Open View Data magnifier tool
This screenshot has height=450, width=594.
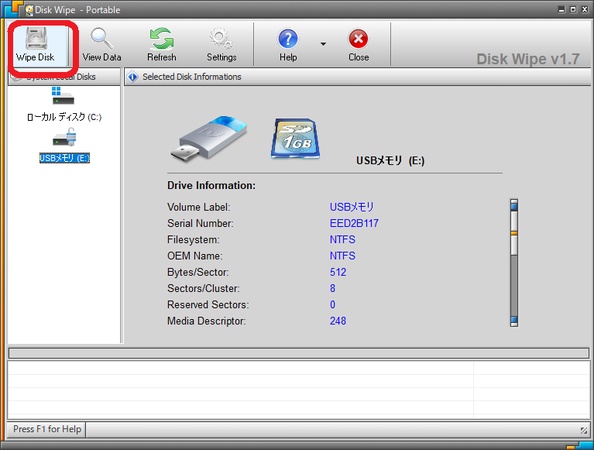point(102,45)
